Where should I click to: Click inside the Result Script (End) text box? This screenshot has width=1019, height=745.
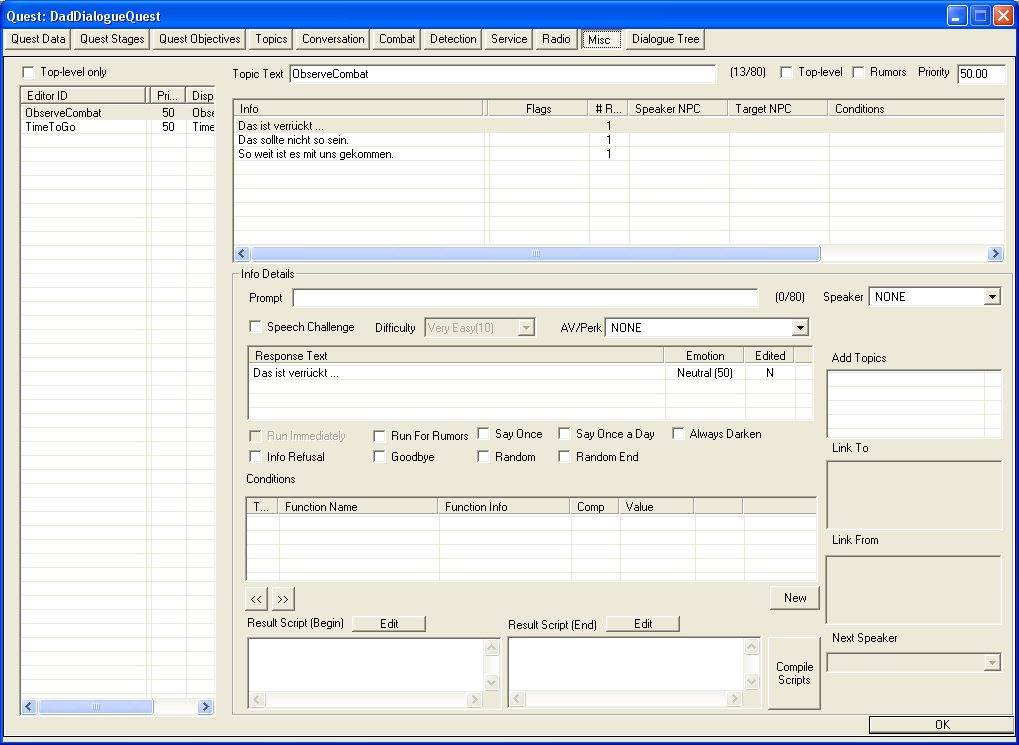[626, 665]
